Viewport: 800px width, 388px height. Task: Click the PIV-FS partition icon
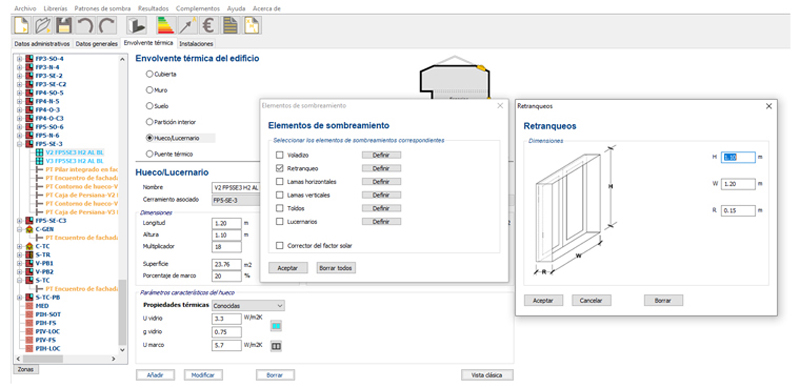(29, 340)
